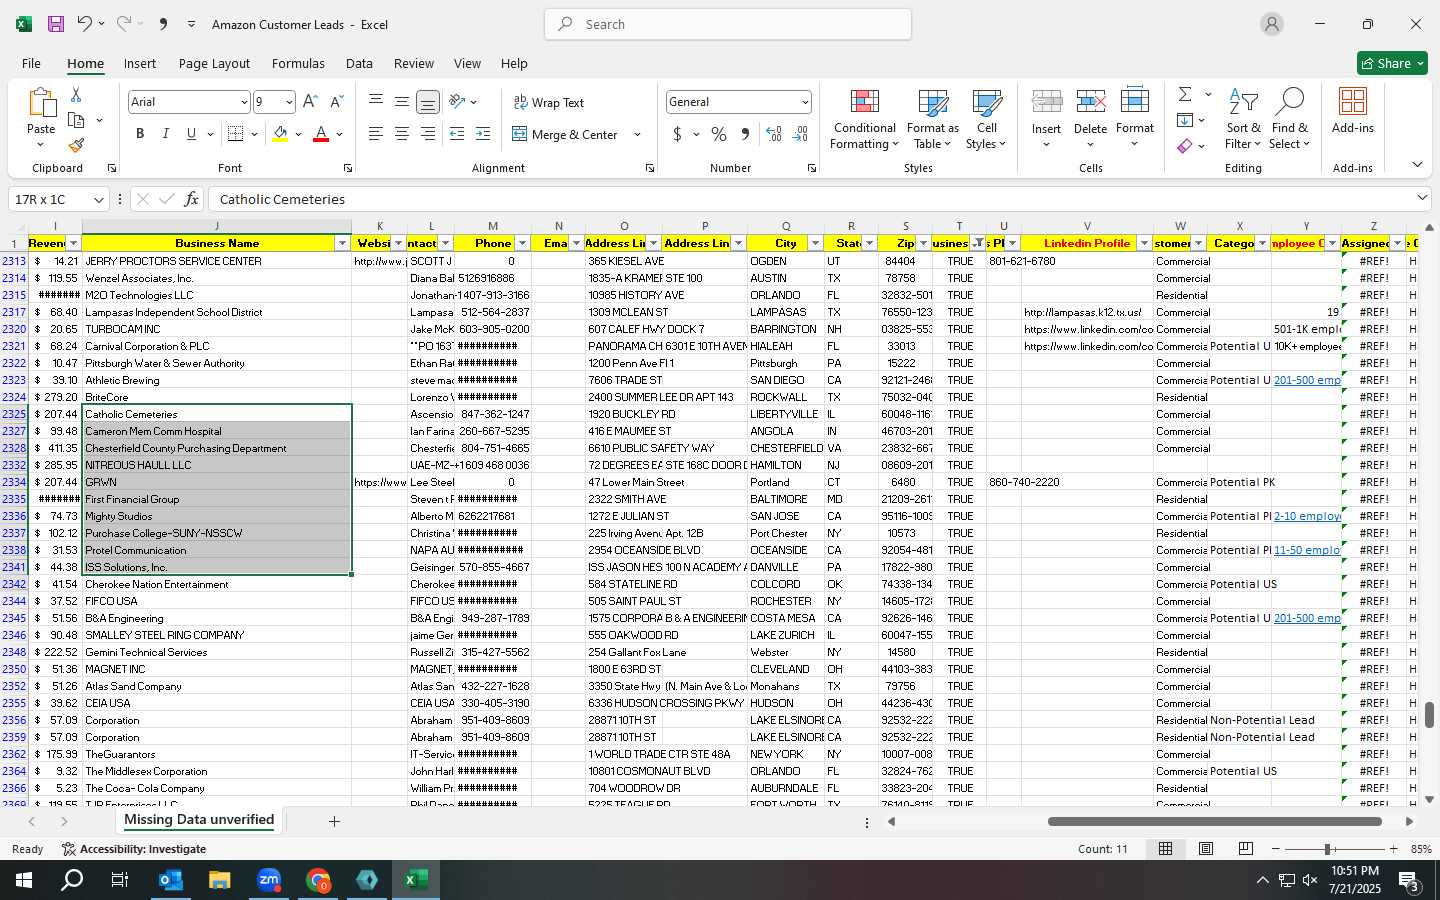Switch to the Insert ribbon tab

pyautogui.click(x=140, y=63)
